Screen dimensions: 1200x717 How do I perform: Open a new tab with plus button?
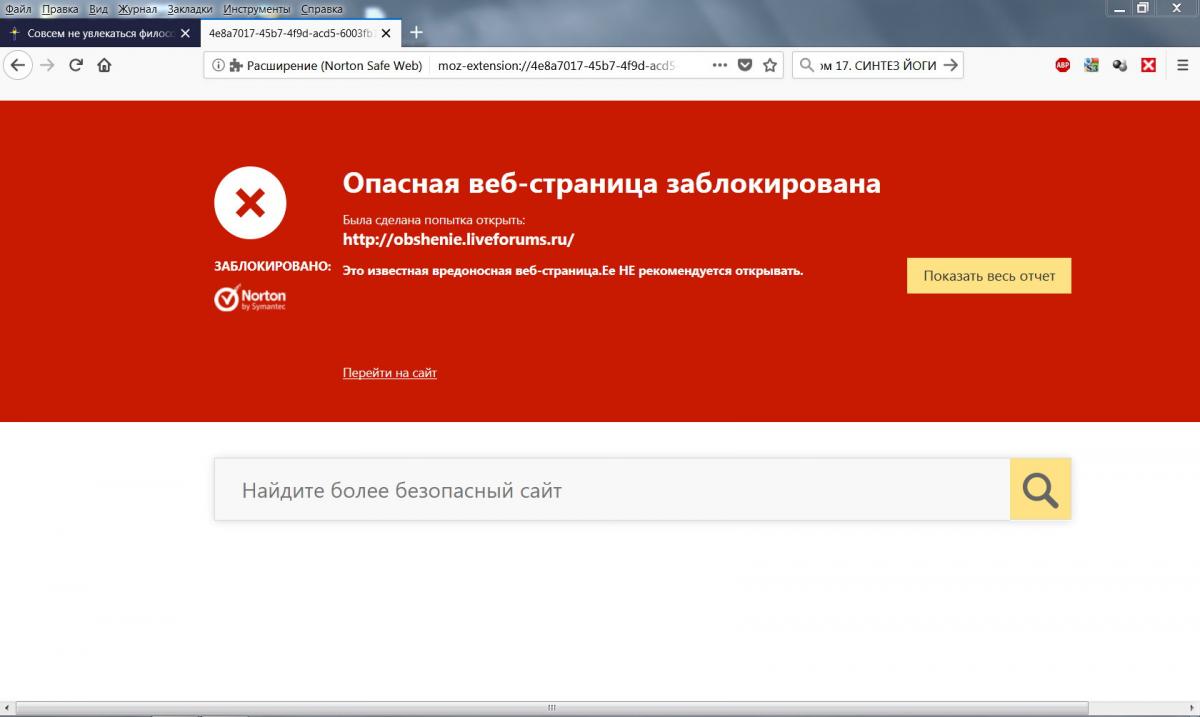pyautogui.click(x=417, y=32)
